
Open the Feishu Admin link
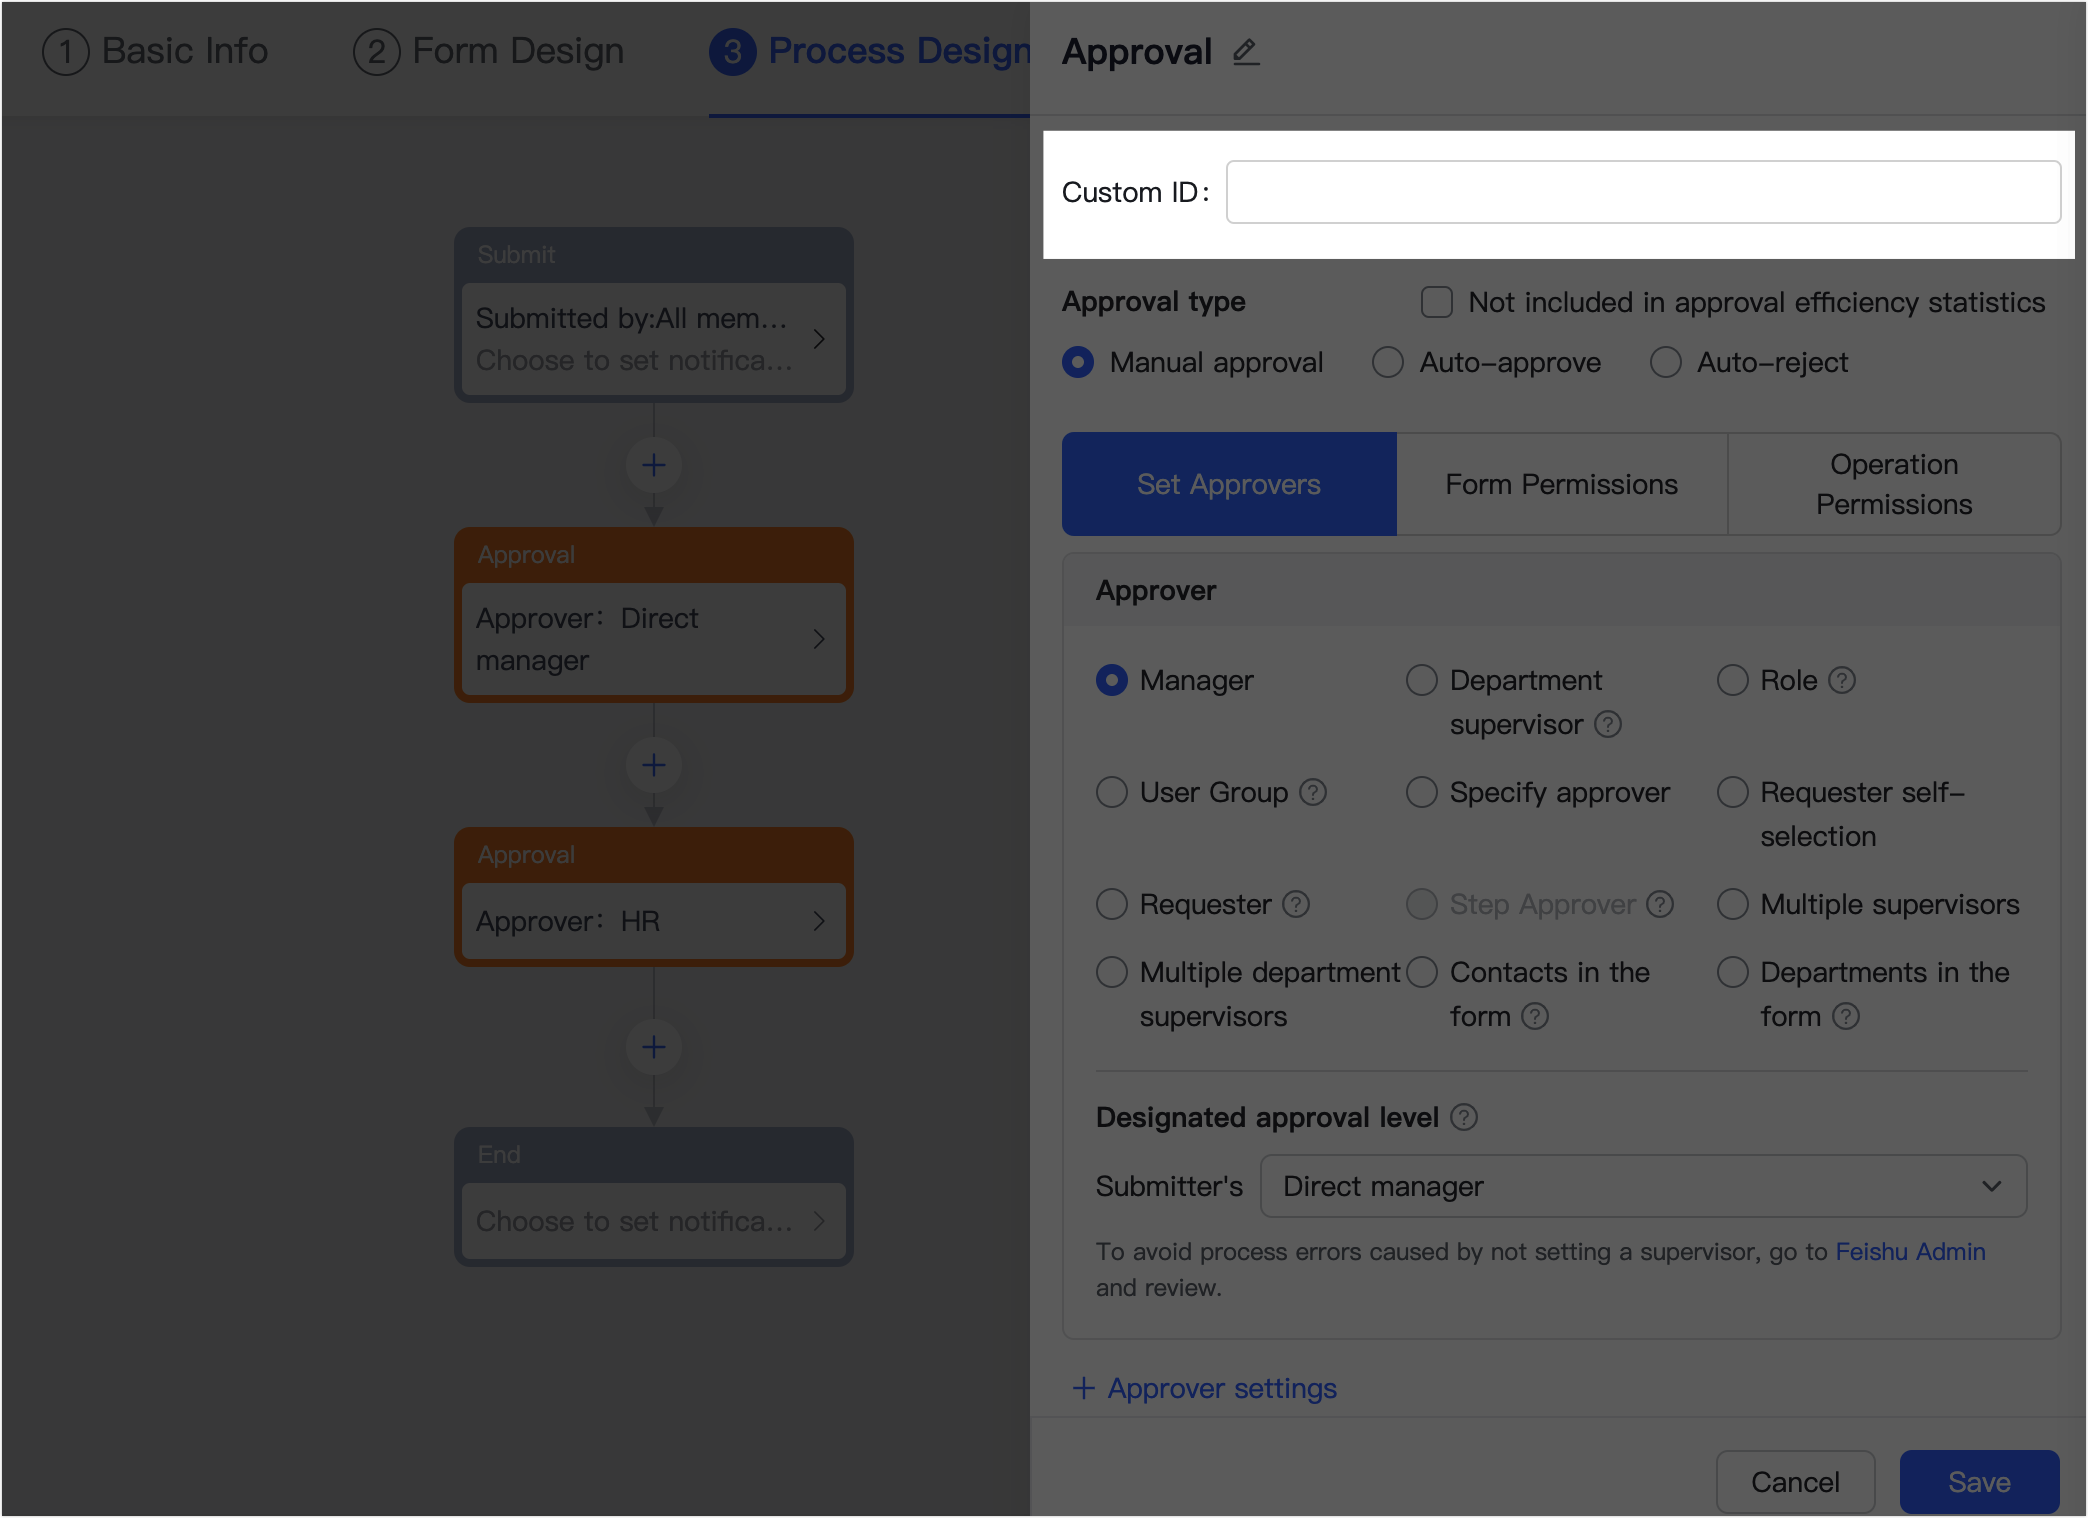pos(1910,1251)
